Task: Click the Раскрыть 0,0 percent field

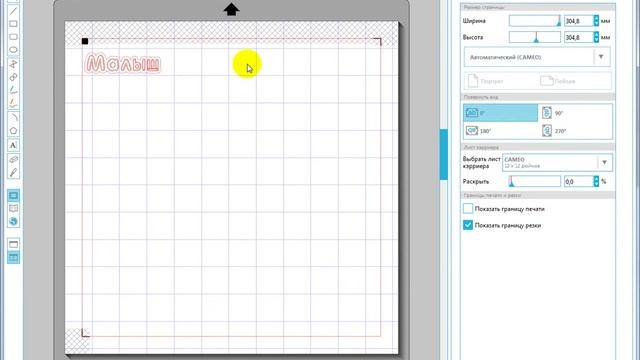Action: [578, 181]
